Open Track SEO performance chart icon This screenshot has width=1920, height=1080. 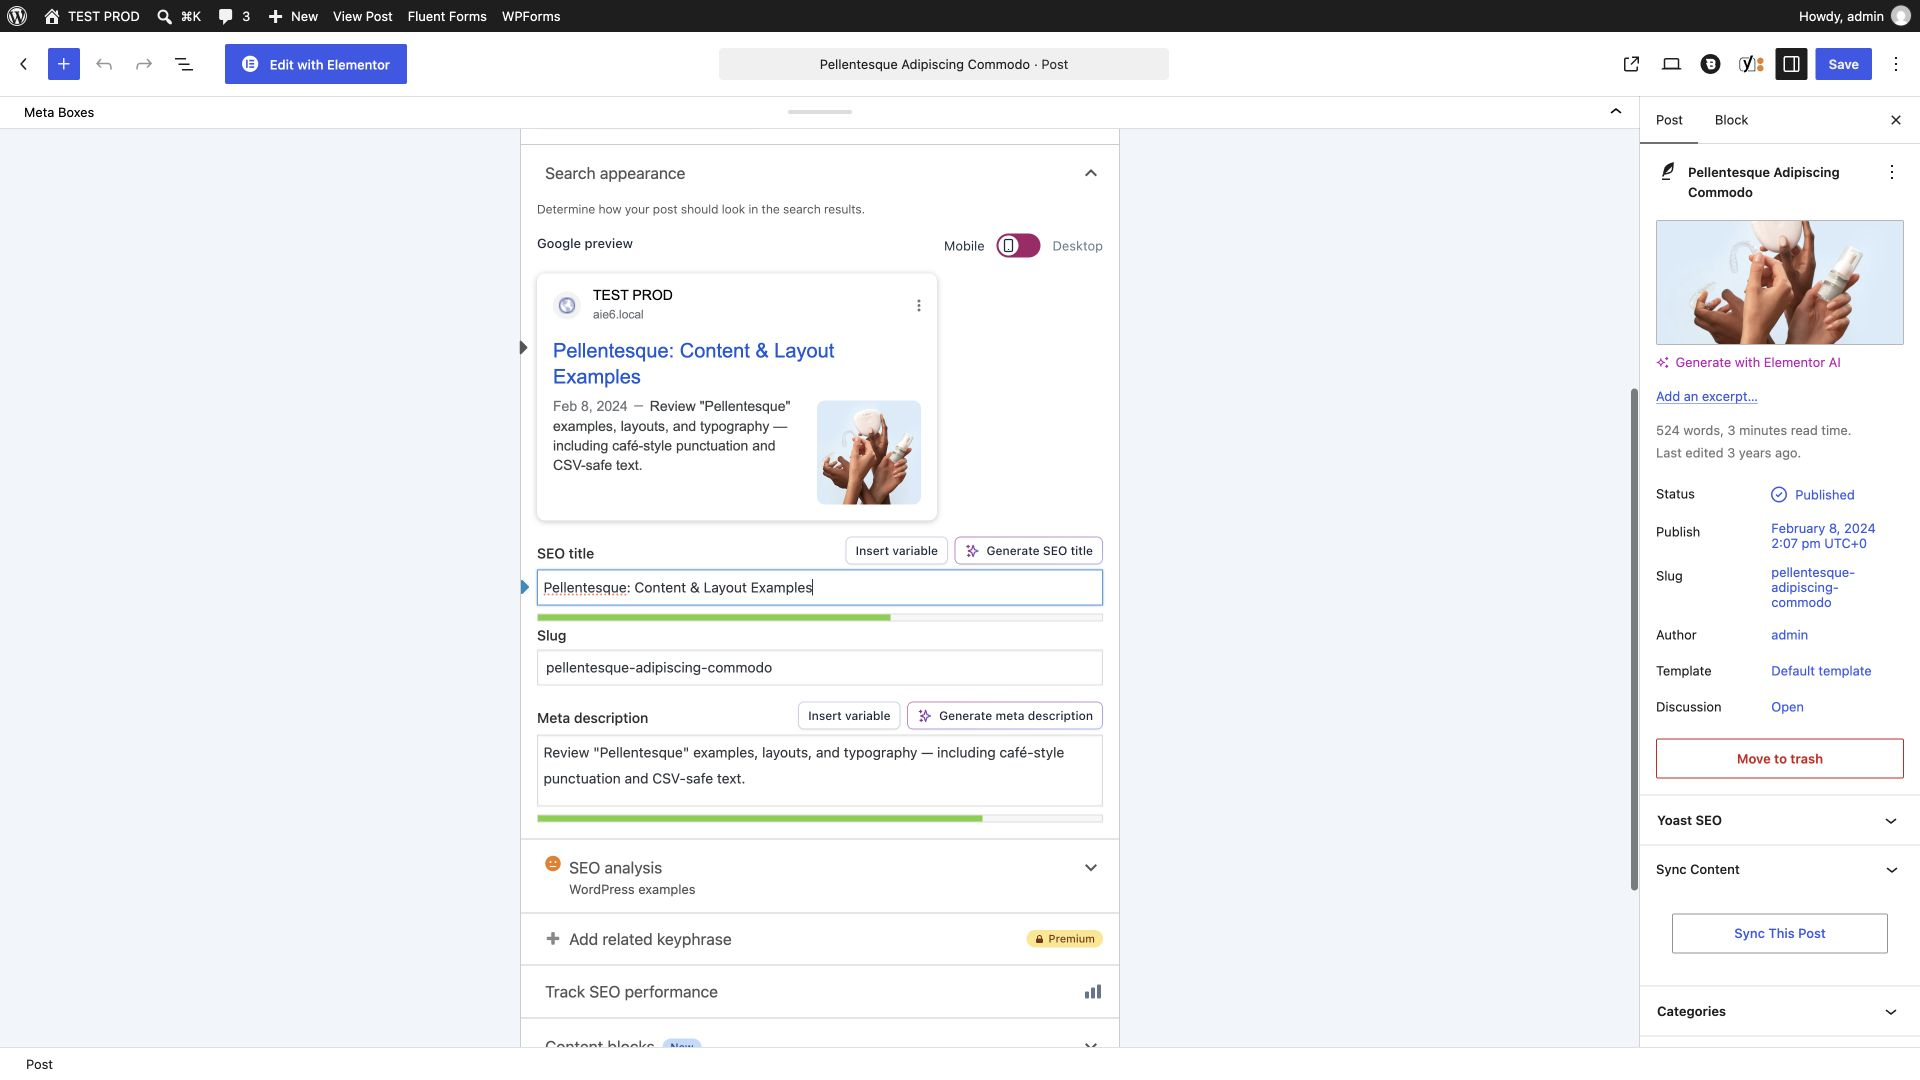[1092, 992]
